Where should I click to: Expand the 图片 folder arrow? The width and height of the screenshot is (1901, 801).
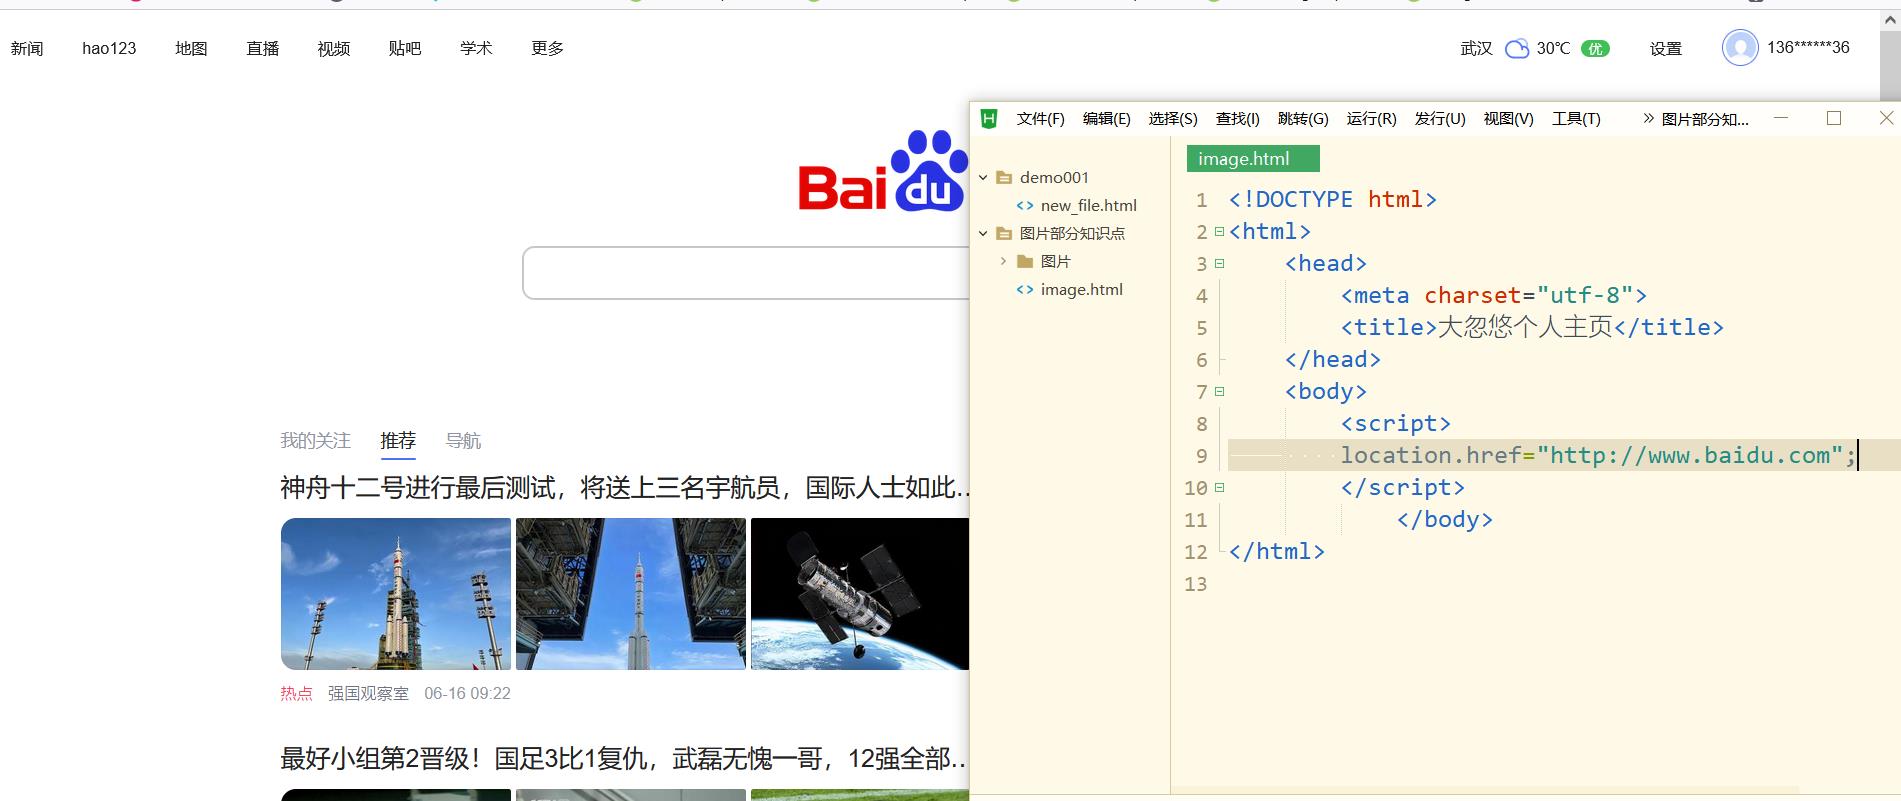click(x=1003, y=261)
